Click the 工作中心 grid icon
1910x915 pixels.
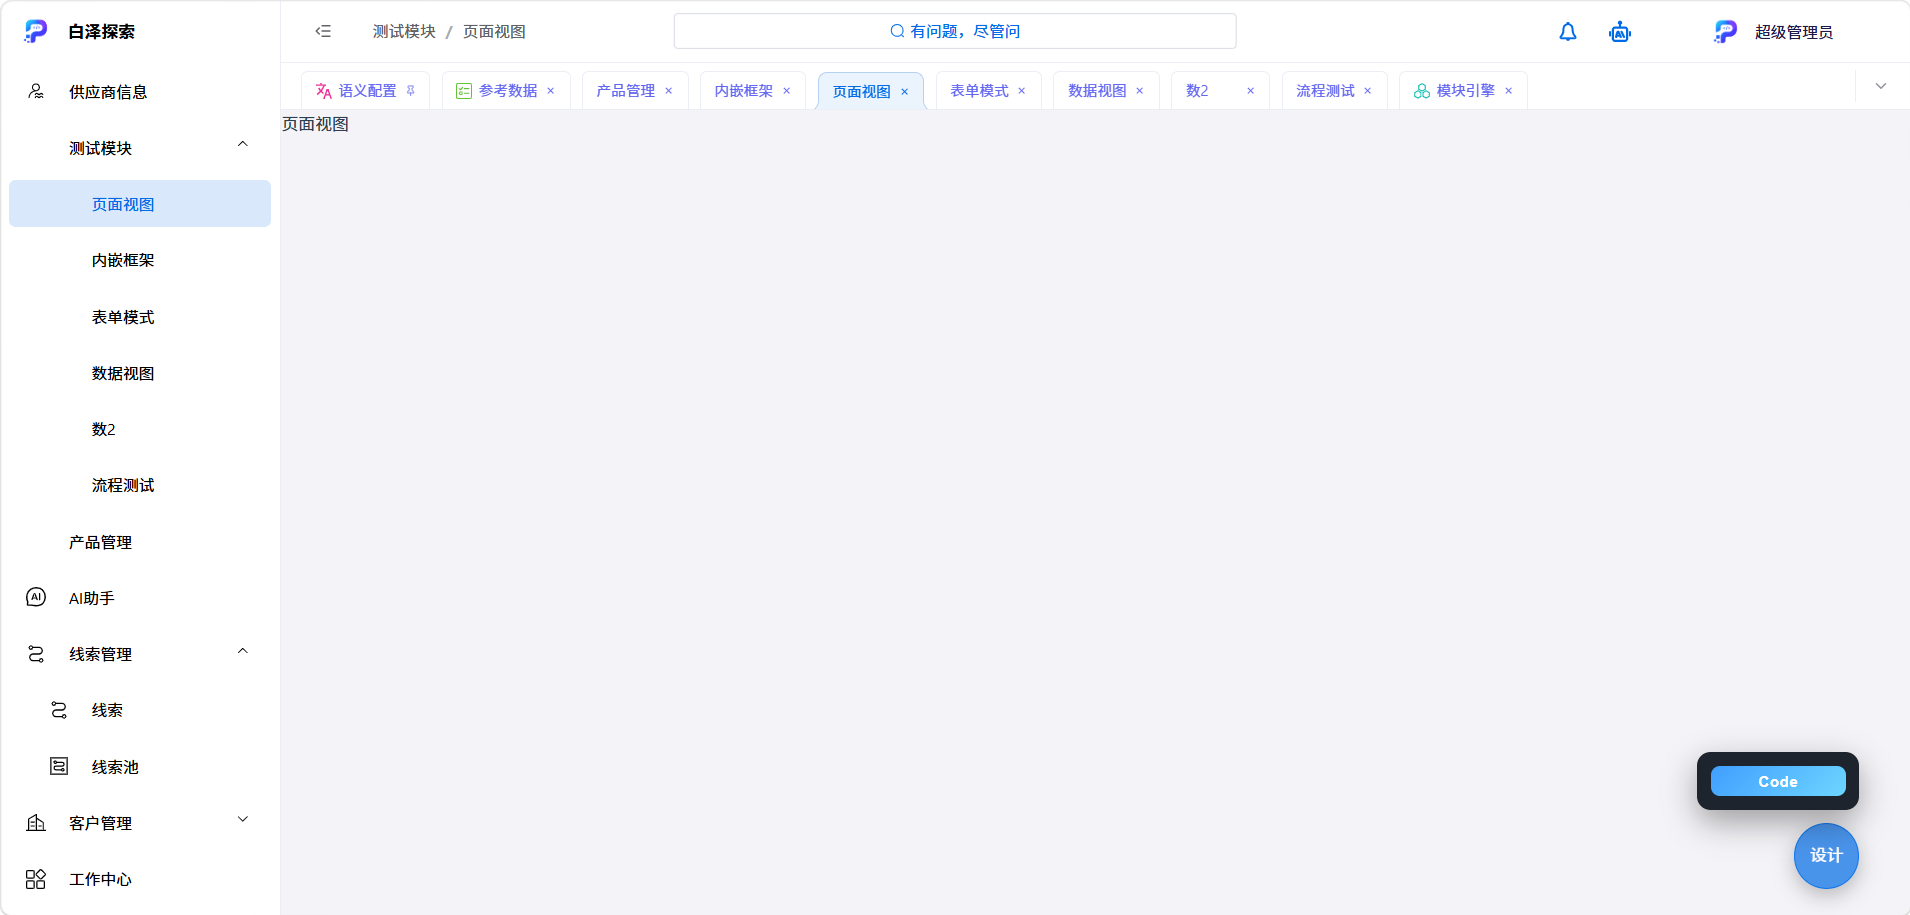pyautogui.click(x=36, y=879)
